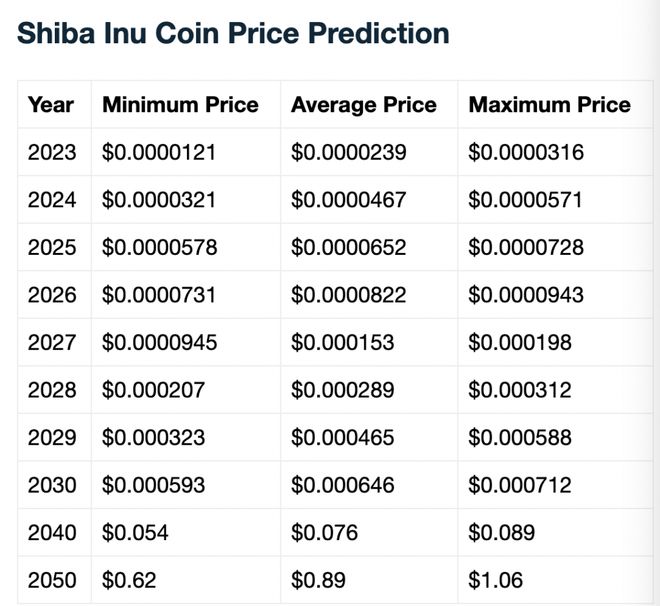Viewport: 660px width, 606px height.
Task: Select the 2040 year cell
Action: click(x=52, y=532)
